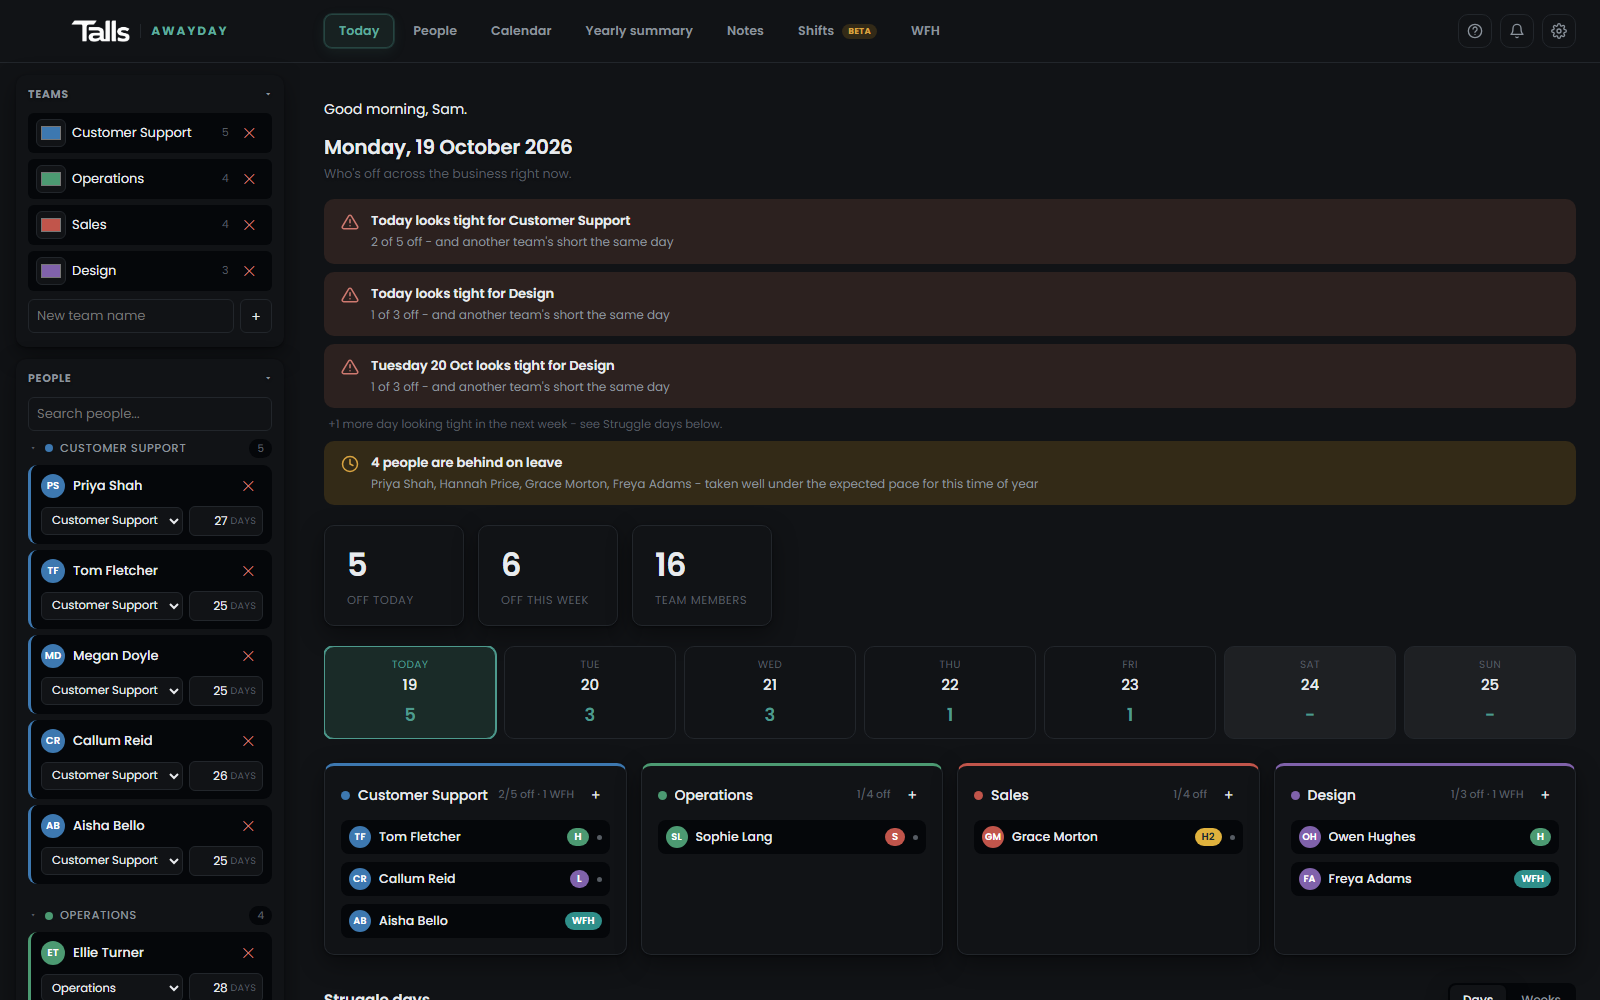Open the settings gear icon

coord(1559,31)
